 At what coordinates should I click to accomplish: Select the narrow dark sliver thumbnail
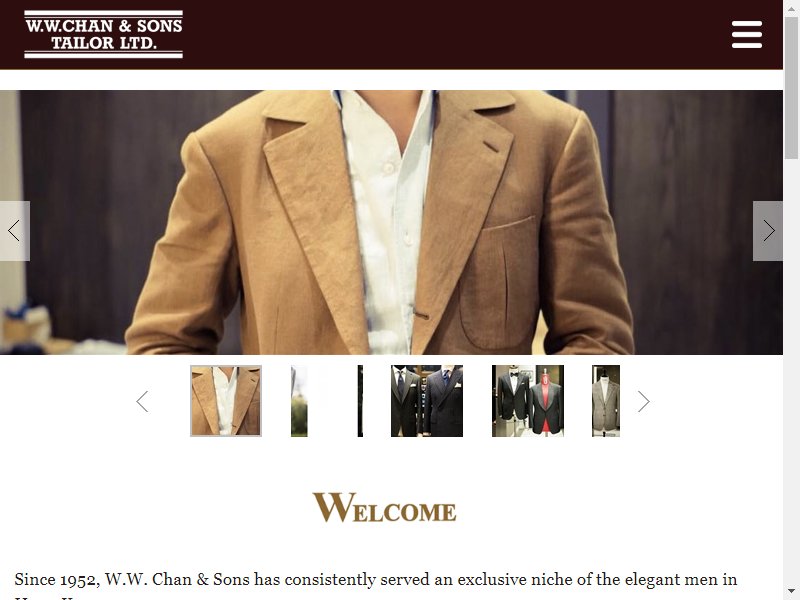pyautogui.click(x=360, y=401)
